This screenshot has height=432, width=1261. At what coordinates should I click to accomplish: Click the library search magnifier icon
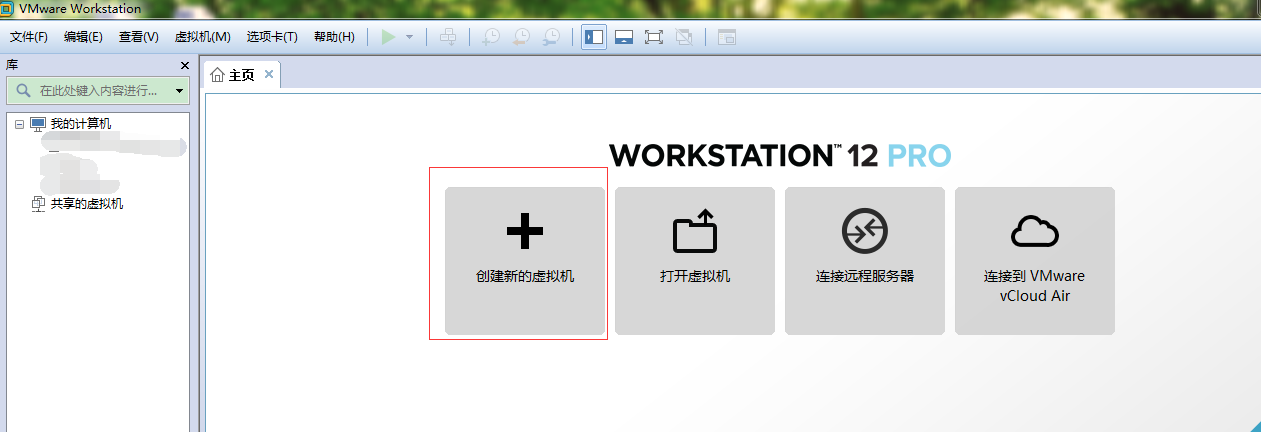coord(23,91)
